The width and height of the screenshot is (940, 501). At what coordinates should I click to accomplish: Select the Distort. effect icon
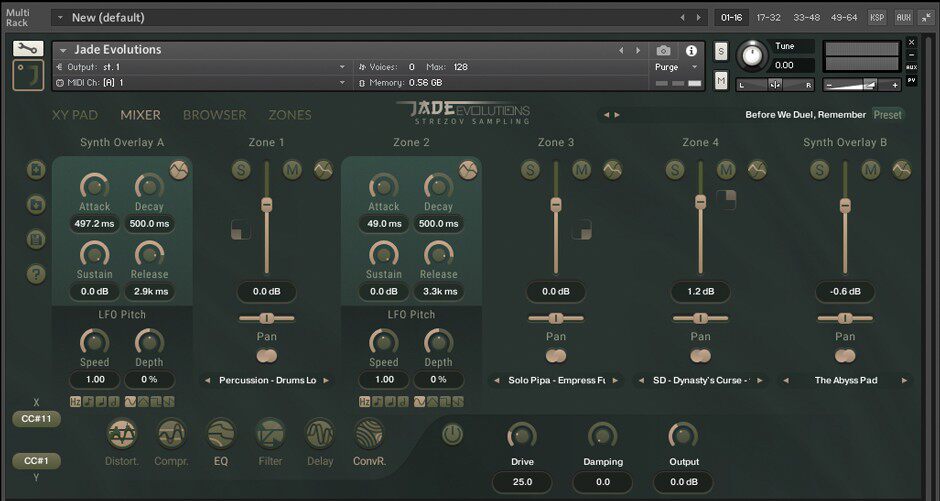[122, 434]
